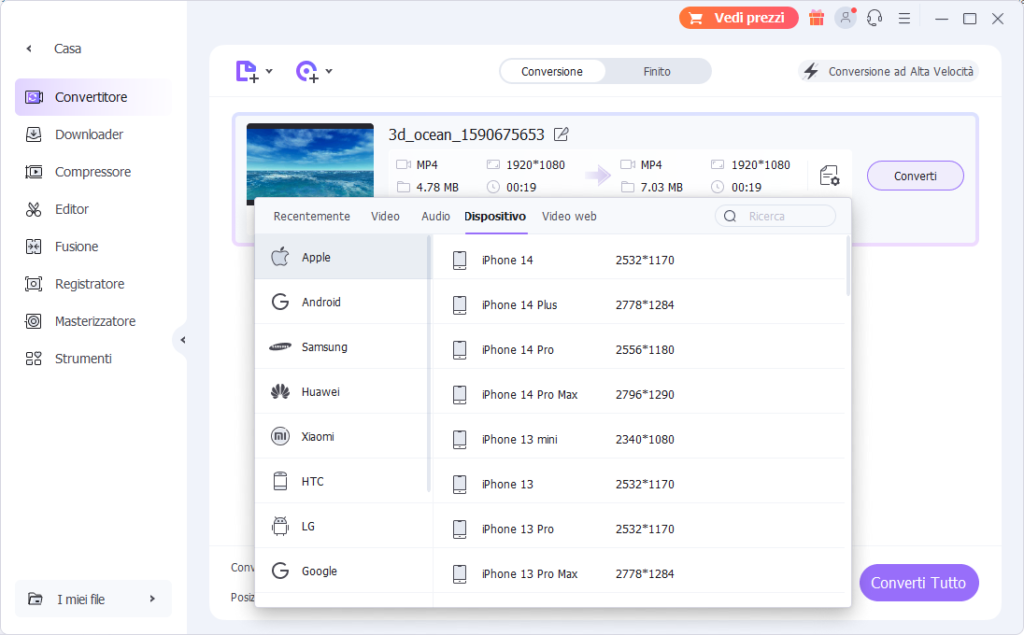Choose iPhone 13 Pro preset
The image size is (1024, 635).
639,529
